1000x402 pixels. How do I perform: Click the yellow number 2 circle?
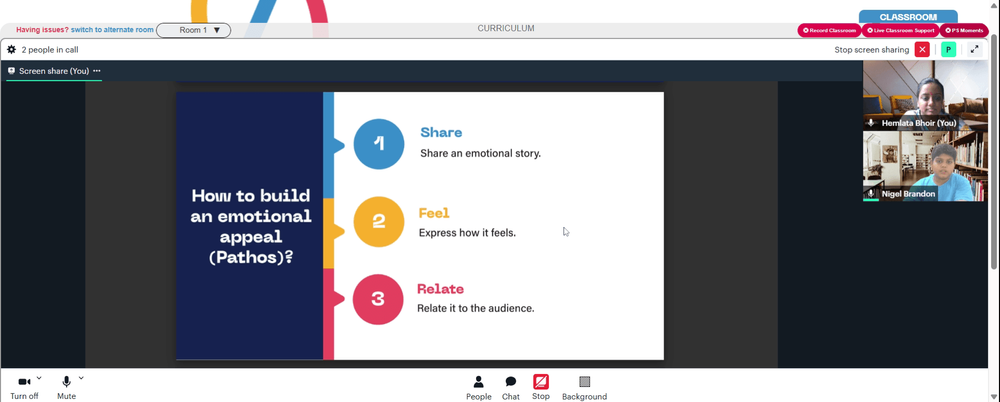click(x=379, y=221)
